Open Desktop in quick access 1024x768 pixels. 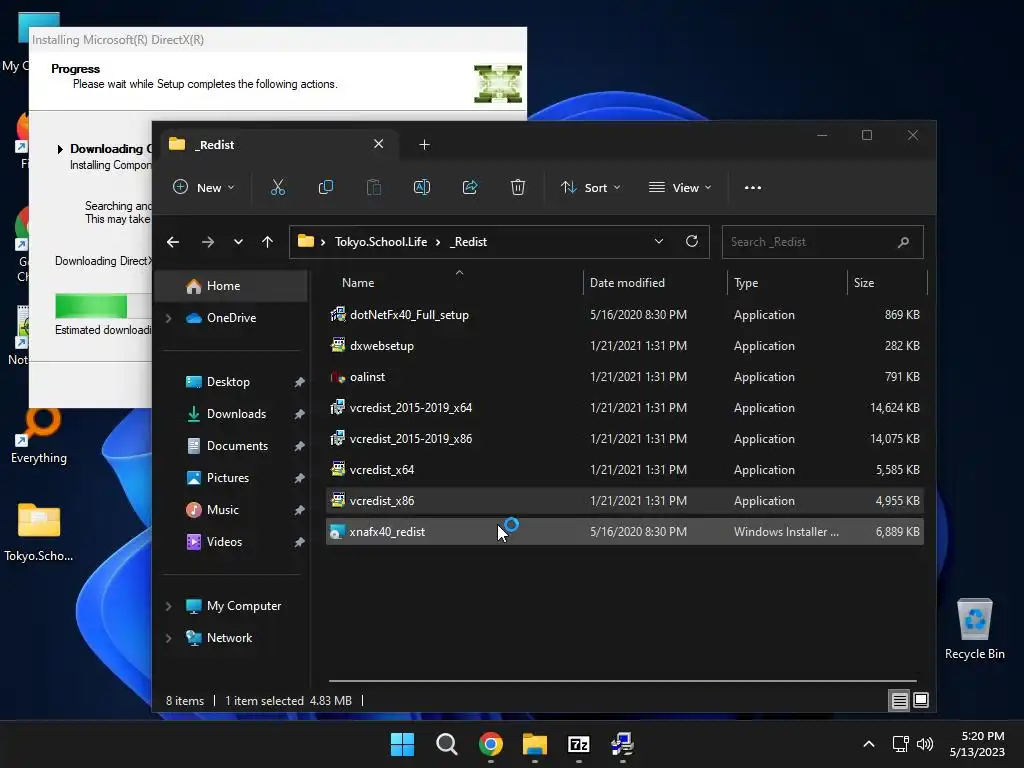pyautogui.click(x=228, y=382)
